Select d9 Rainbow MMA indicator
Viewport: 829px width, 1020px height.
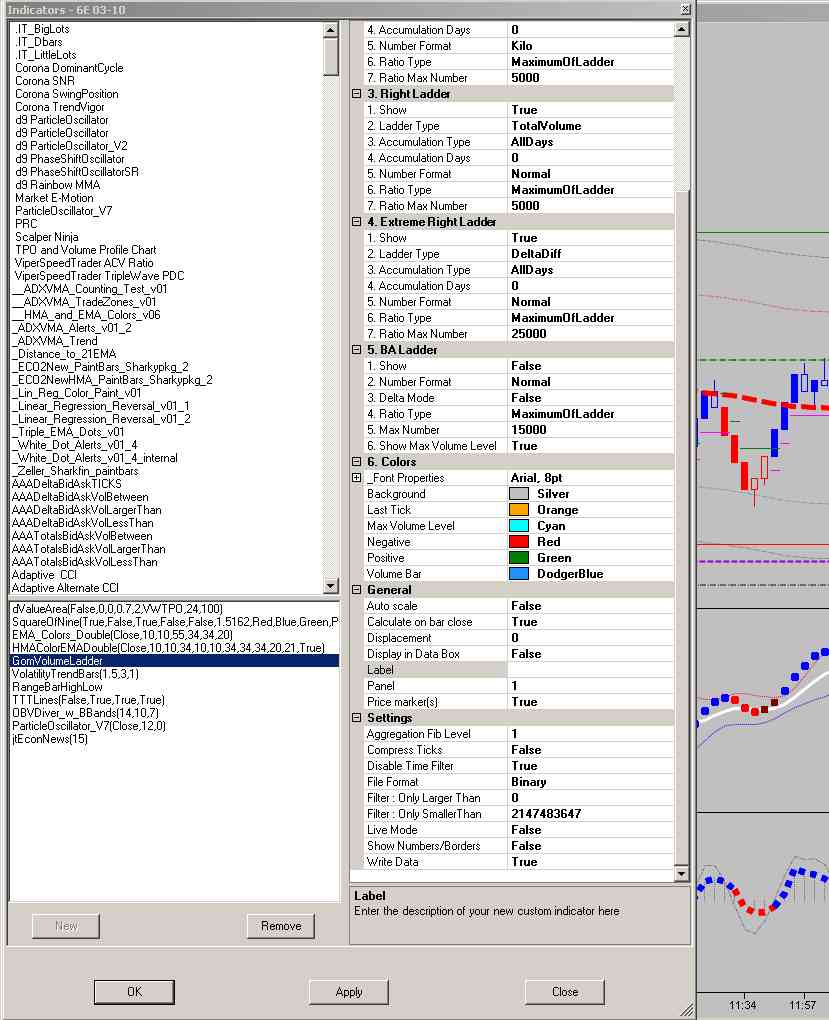pyautogui.click(x=57, y=185)
